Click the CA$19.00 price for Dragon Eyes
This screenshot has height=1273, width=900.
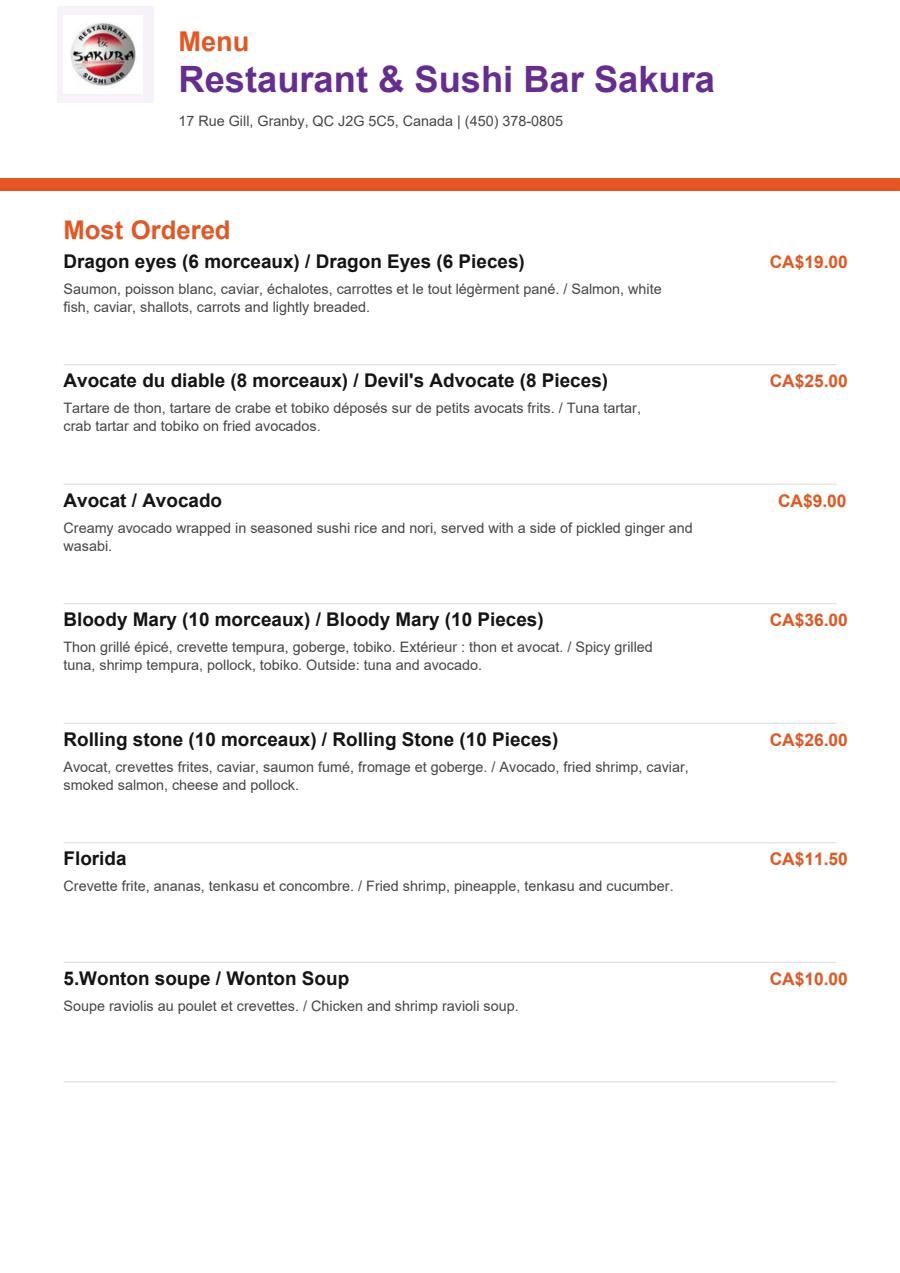point(808,262)
